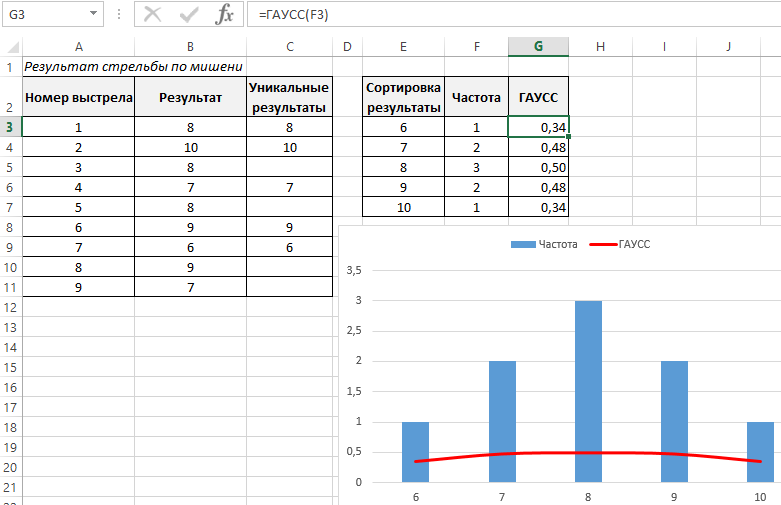Click into the formula bar with =ГАУСС(F3)

tap(500, 14)
